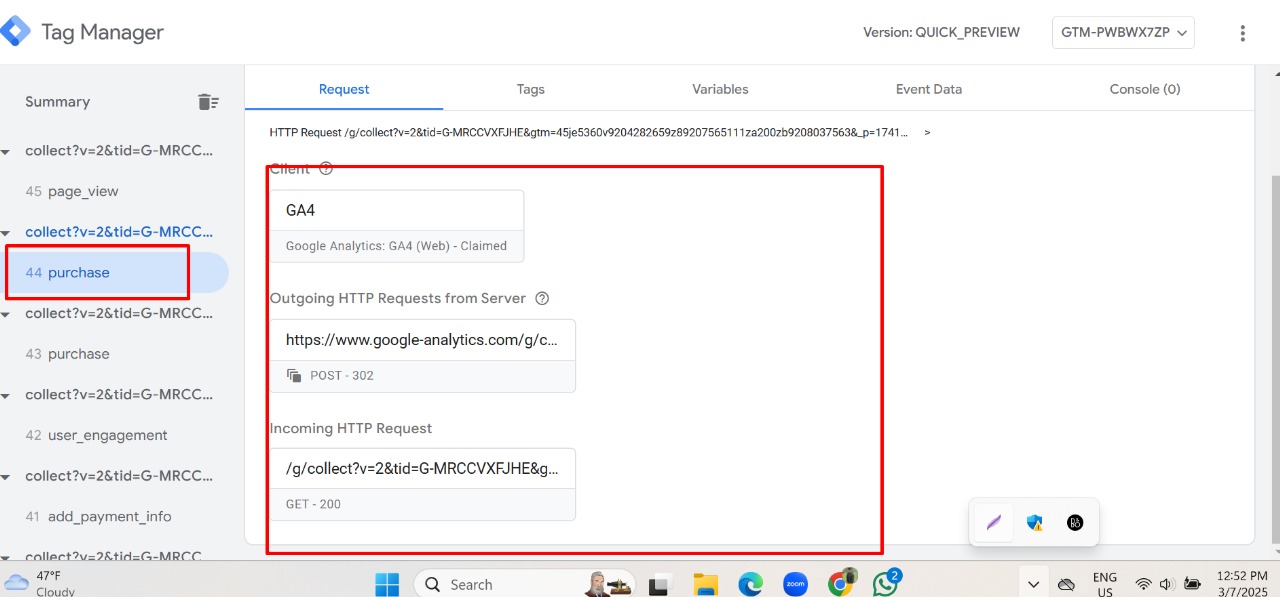Collapse the collect group above page_view

coord(6,152)
